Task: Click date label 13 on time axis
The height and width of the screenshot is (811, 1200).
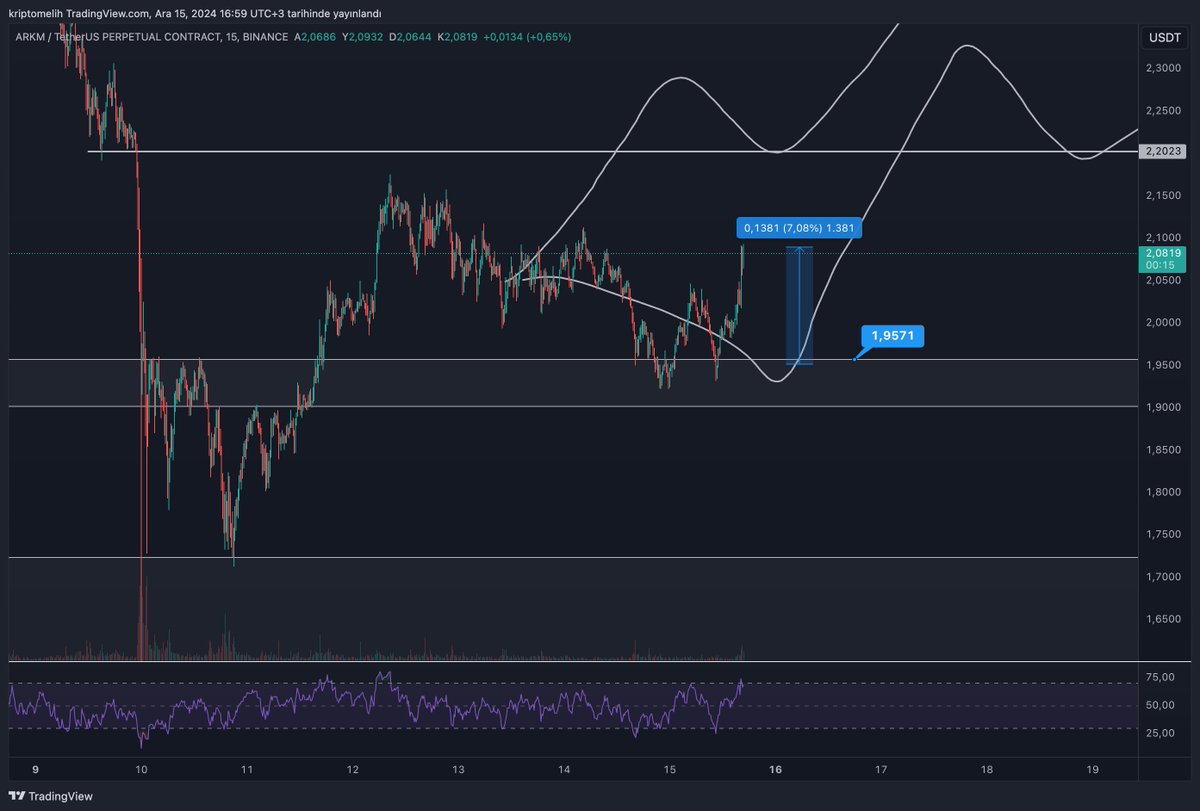Action: [x=458, y=770]
